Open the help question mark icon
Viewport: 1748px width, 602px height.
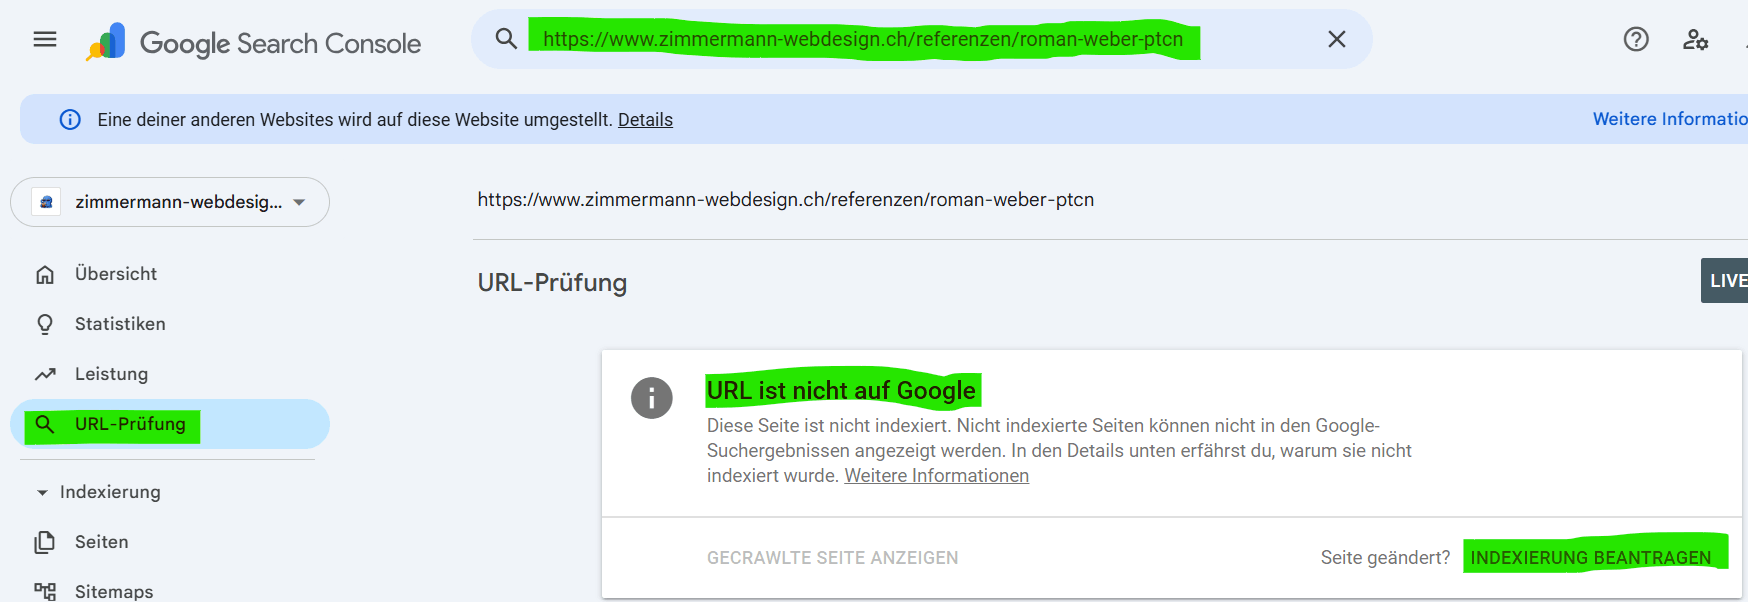tap(1636, 39)
